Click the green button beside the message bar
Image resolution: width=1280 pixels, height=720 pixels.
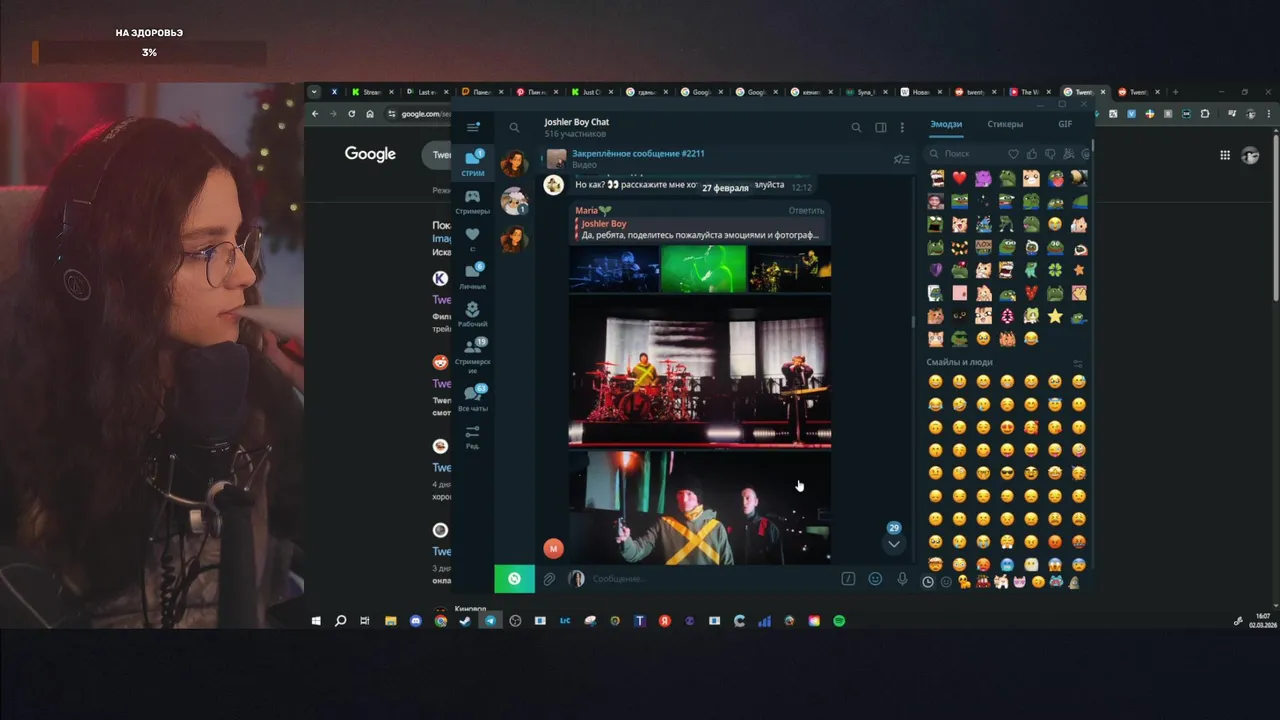click(514, 579)
